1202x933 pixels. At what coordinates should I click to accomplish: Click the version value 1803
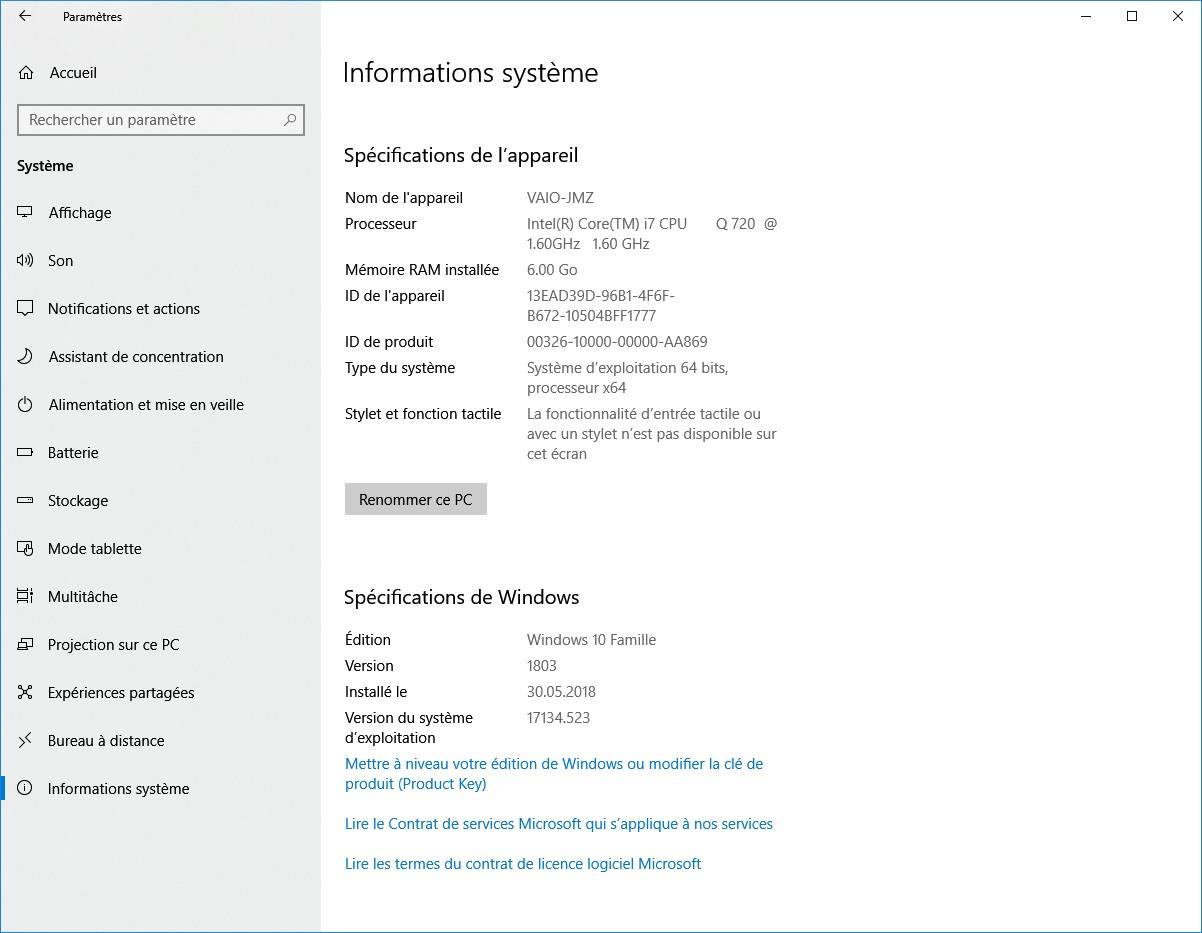pos(542,666)
